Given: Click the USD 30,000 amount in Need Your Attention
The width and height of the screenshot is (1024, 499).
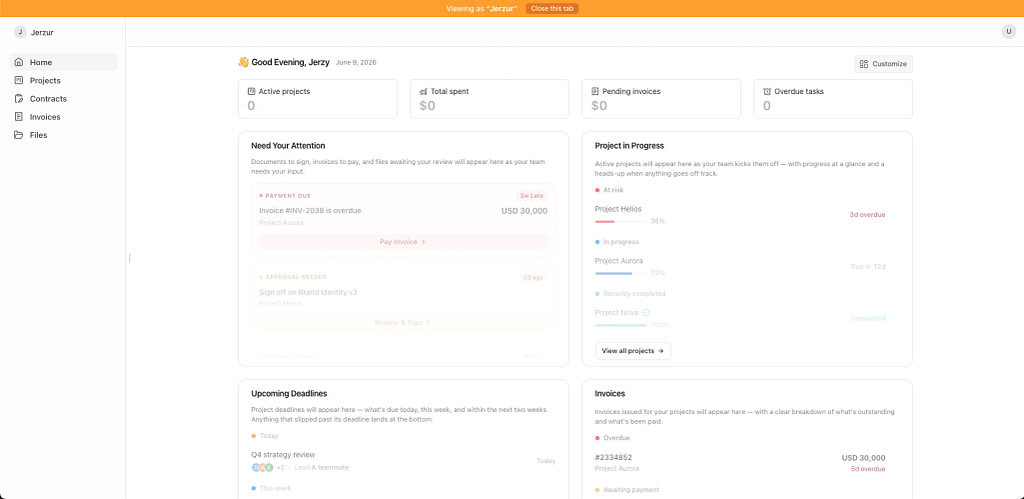Looking at the screenshot, I should [524, 211].
